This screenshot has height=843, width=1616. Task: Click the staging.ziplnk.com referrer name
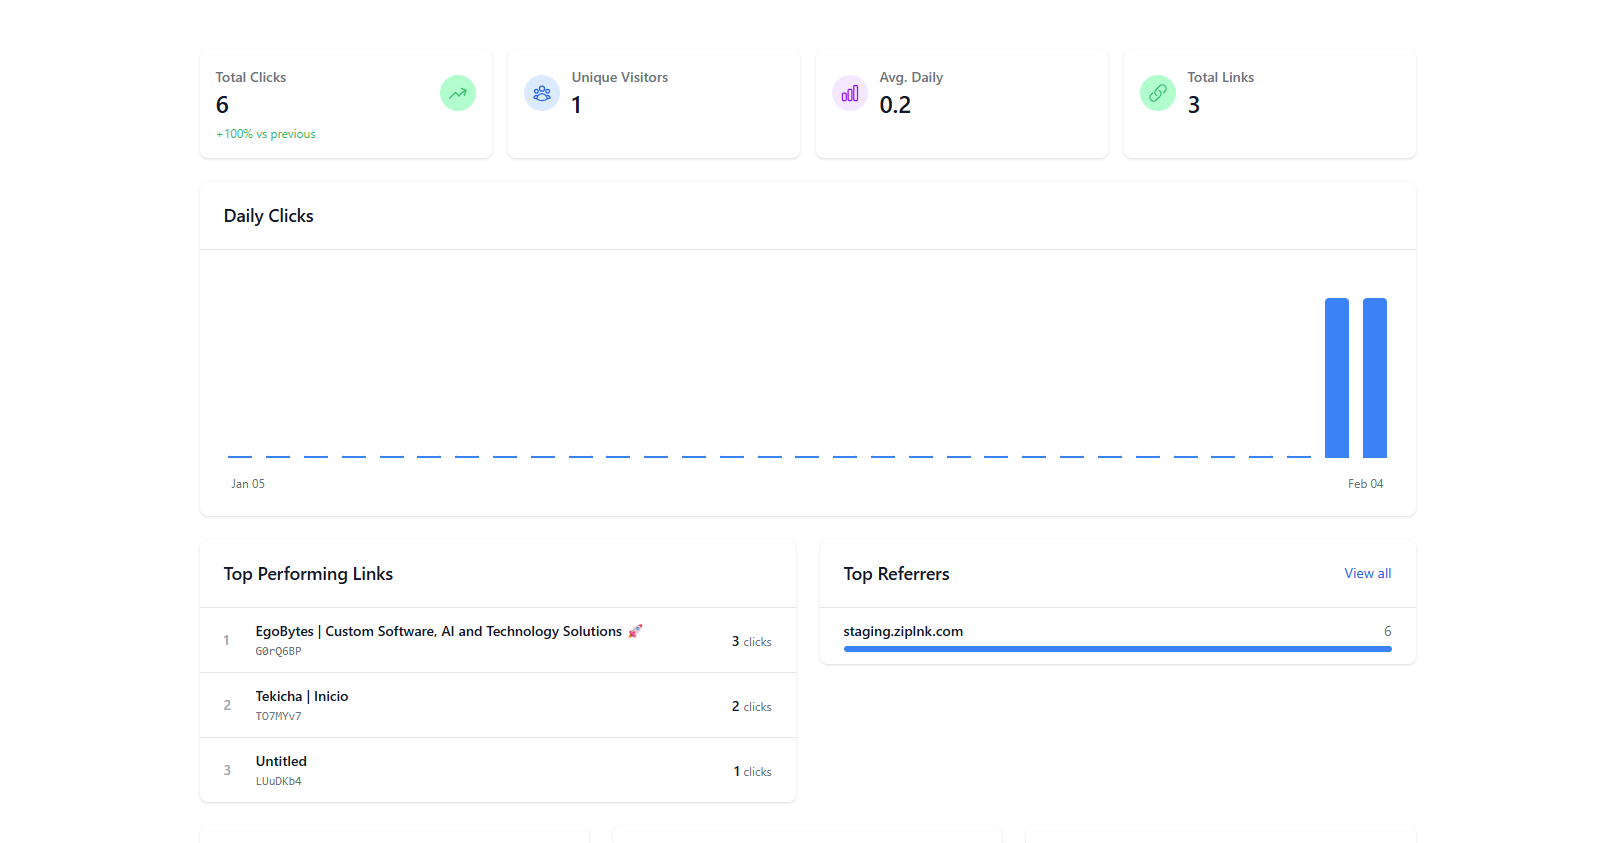[x=903, y=631]
